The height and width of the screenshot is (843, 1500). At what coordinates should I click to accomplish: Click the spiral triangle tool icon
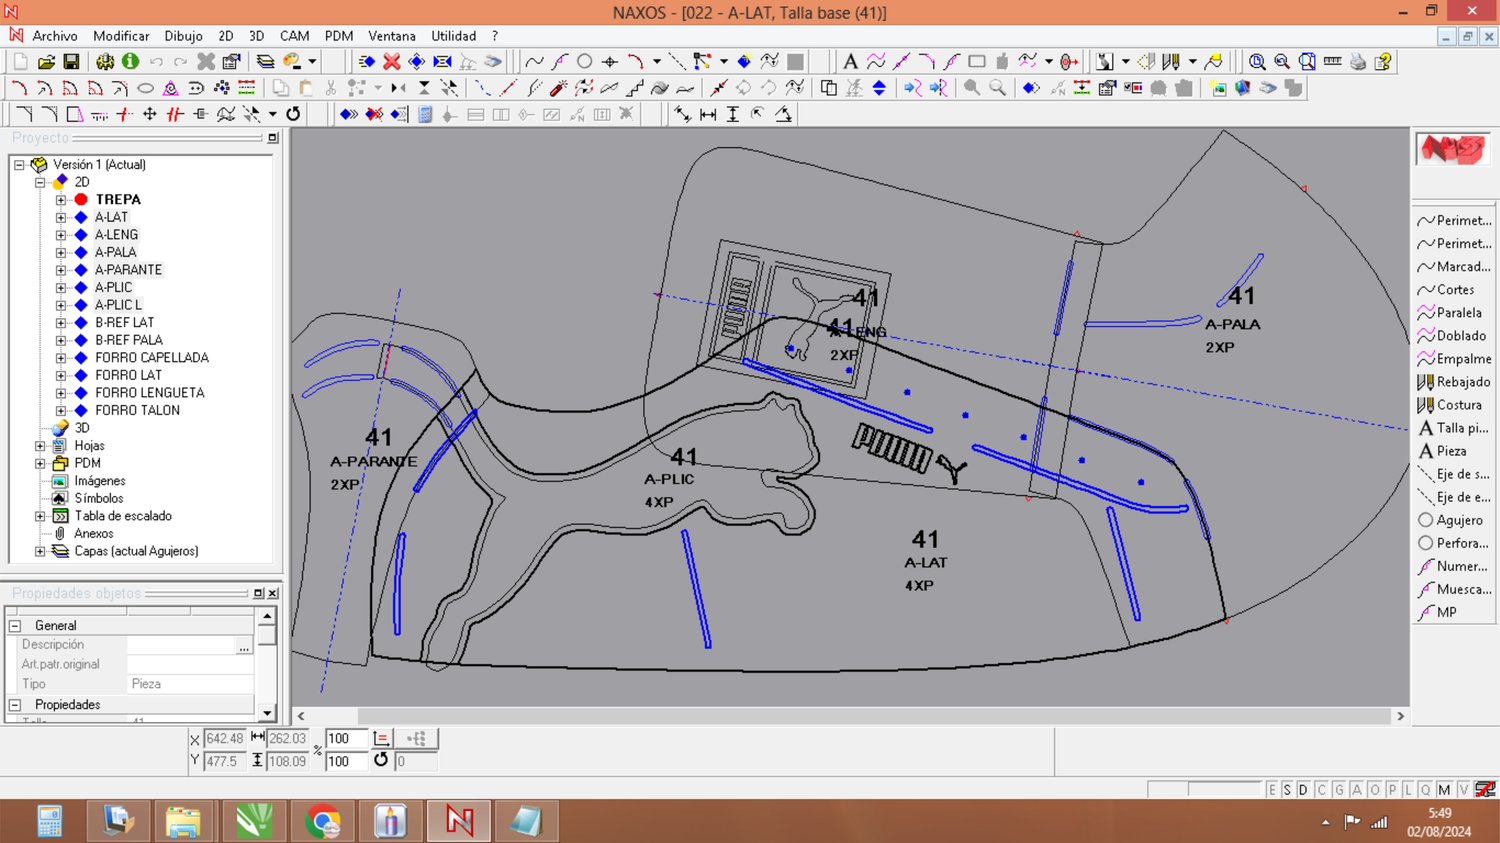[x=171, y=88]
